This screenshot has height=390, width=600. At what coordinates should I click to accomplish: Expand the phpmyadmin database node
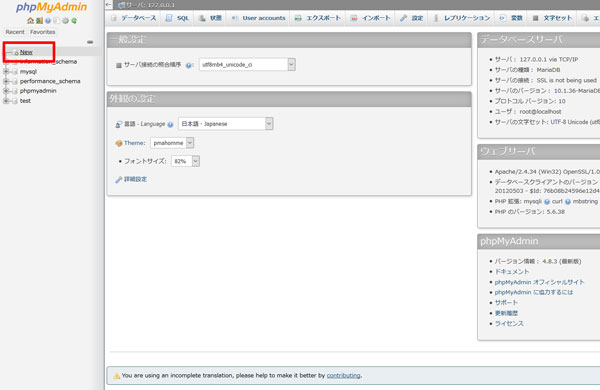click(x=6, y=91)
